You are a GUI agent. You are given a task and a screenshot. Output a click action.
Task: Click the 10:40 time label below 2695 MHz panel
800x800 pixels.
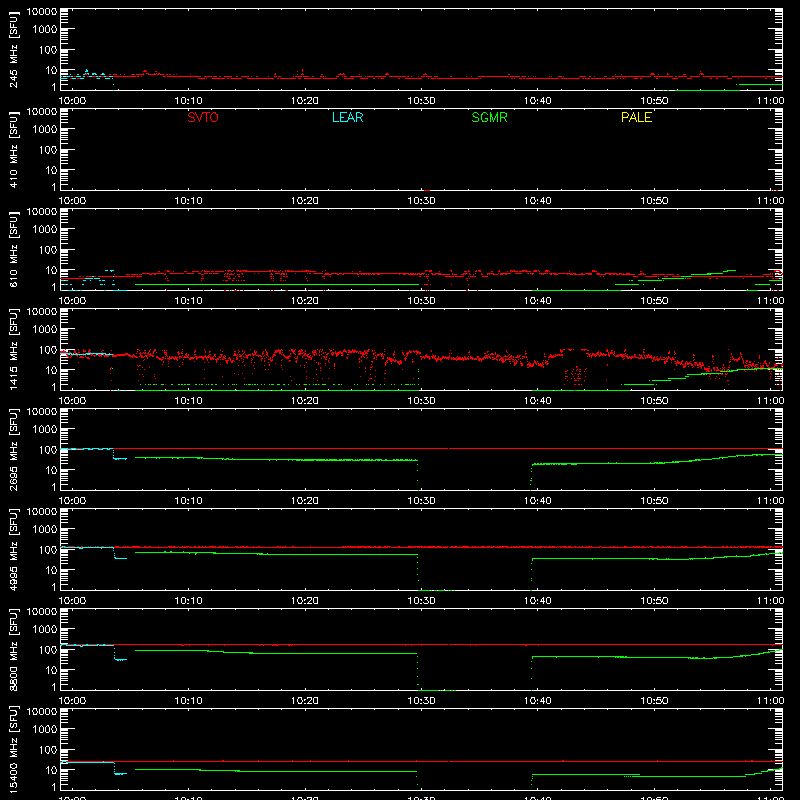(x=538, y=501)
